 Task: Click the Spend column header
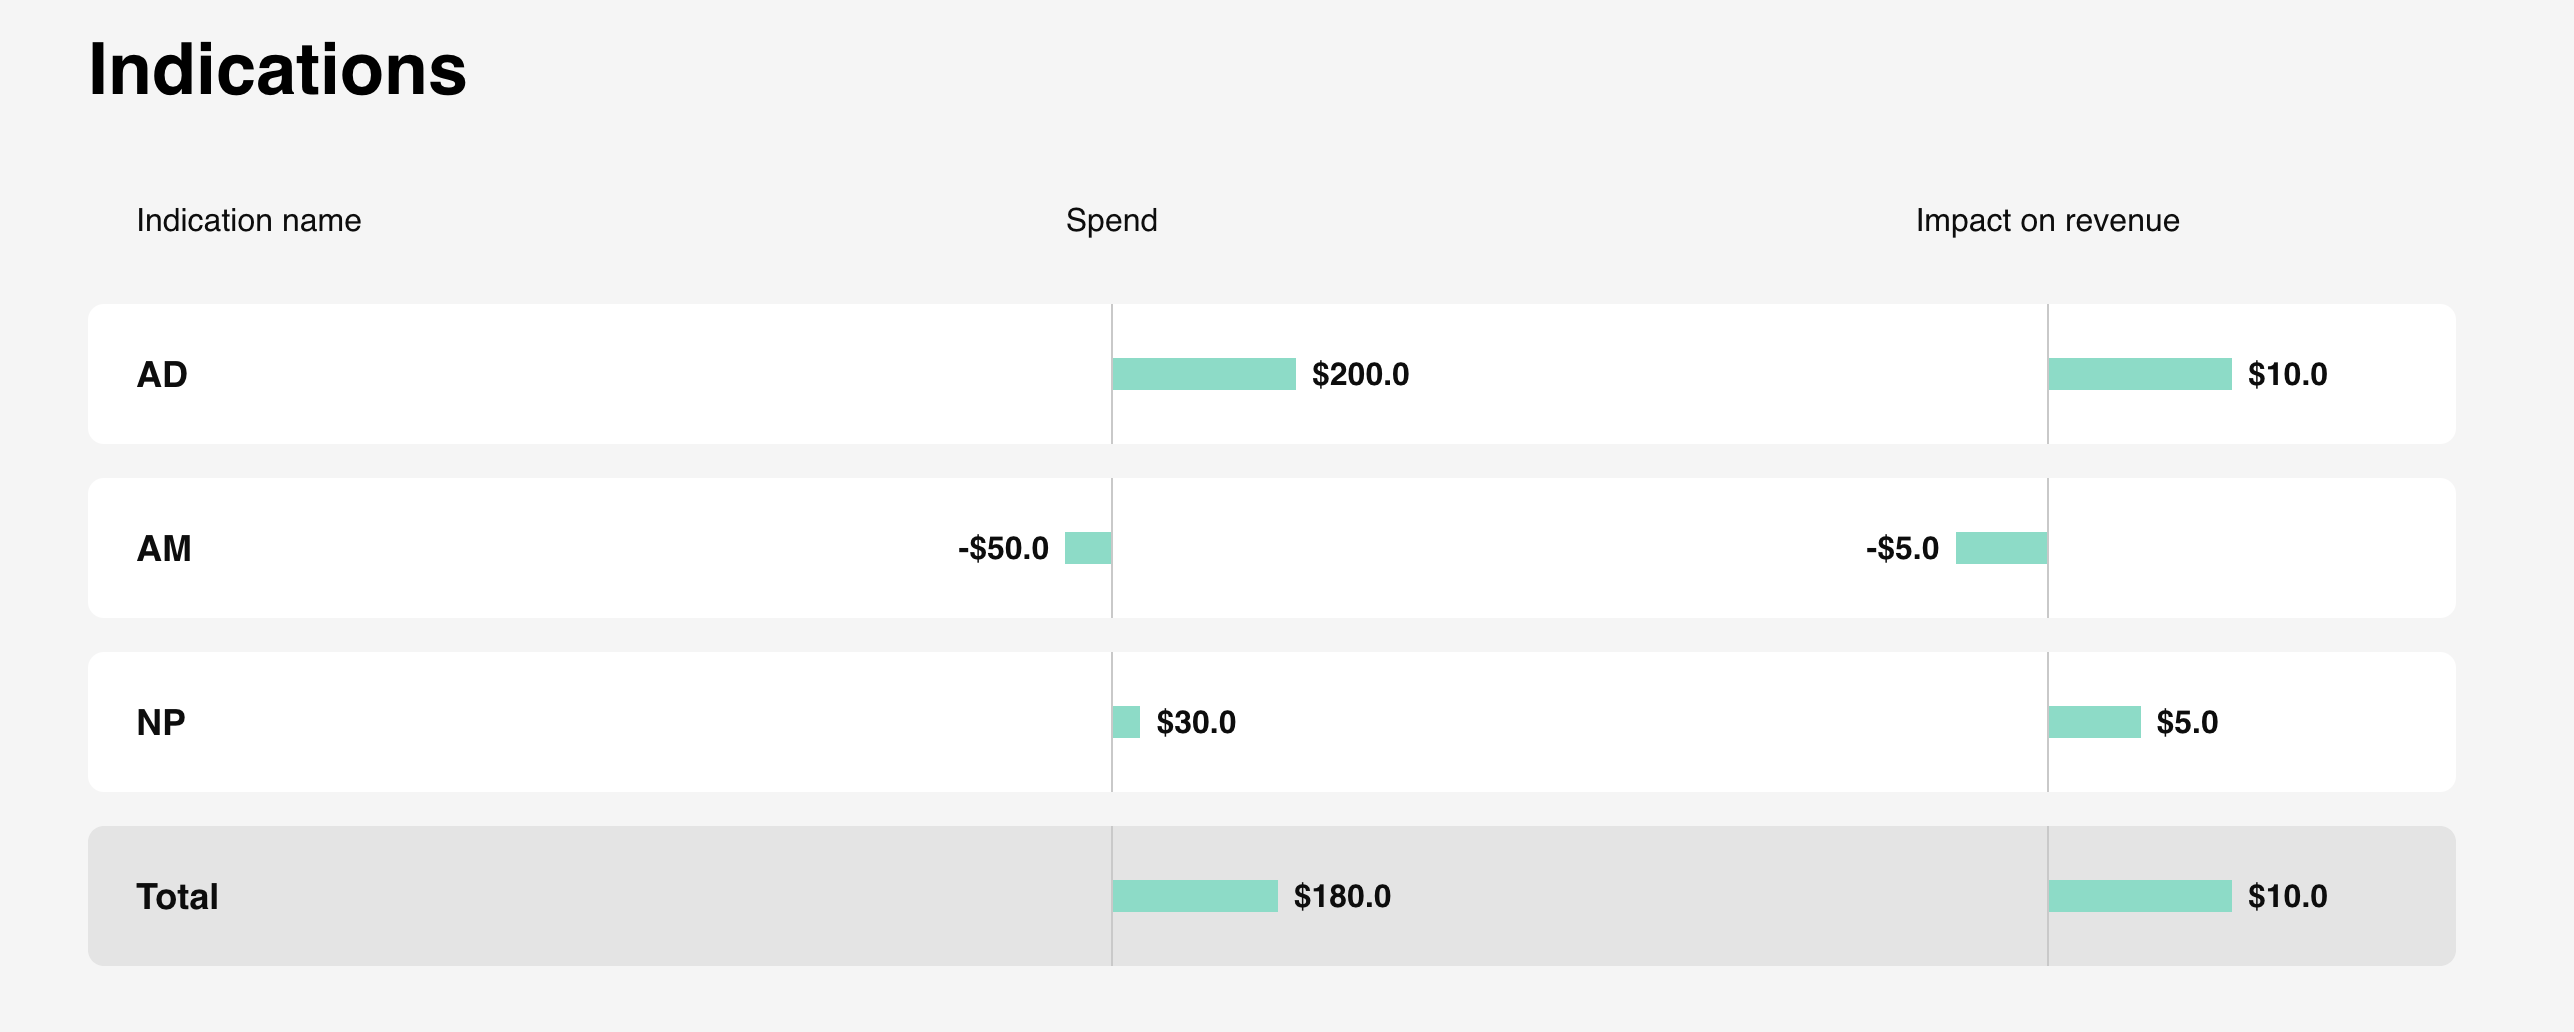1111,220
